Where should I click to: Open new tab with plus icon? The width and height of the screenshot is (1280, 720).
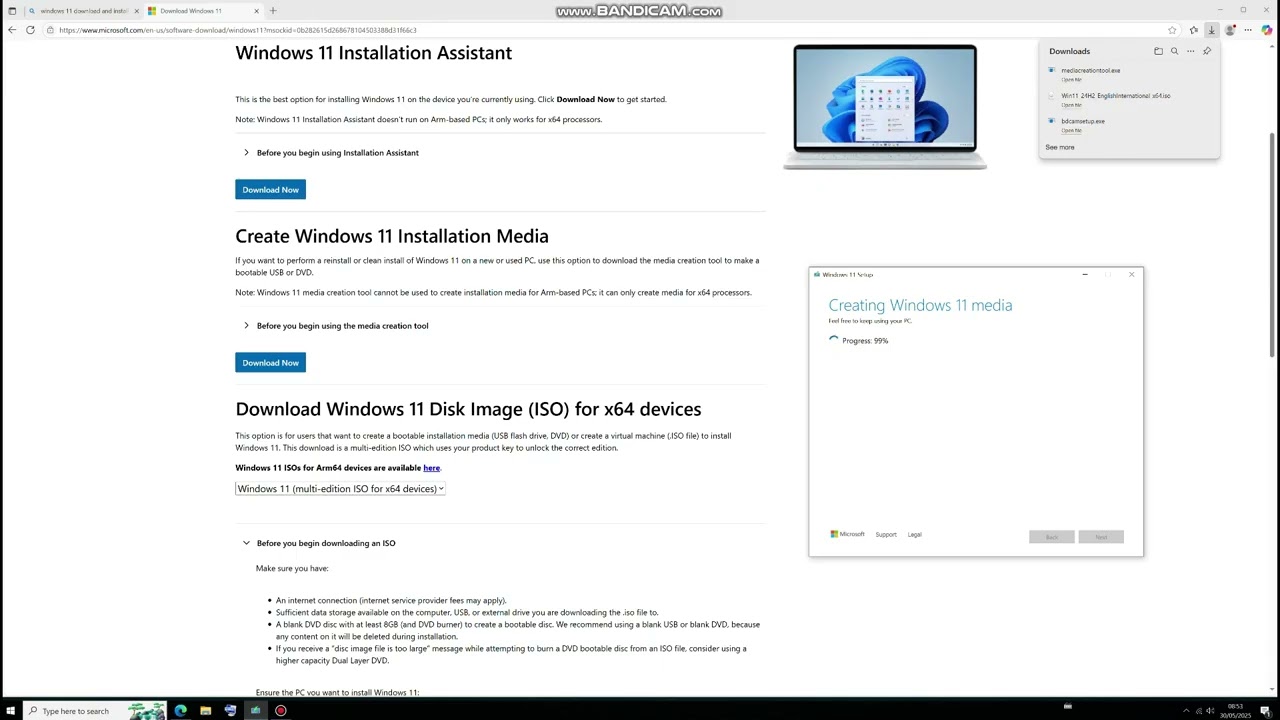pos(273,11)
